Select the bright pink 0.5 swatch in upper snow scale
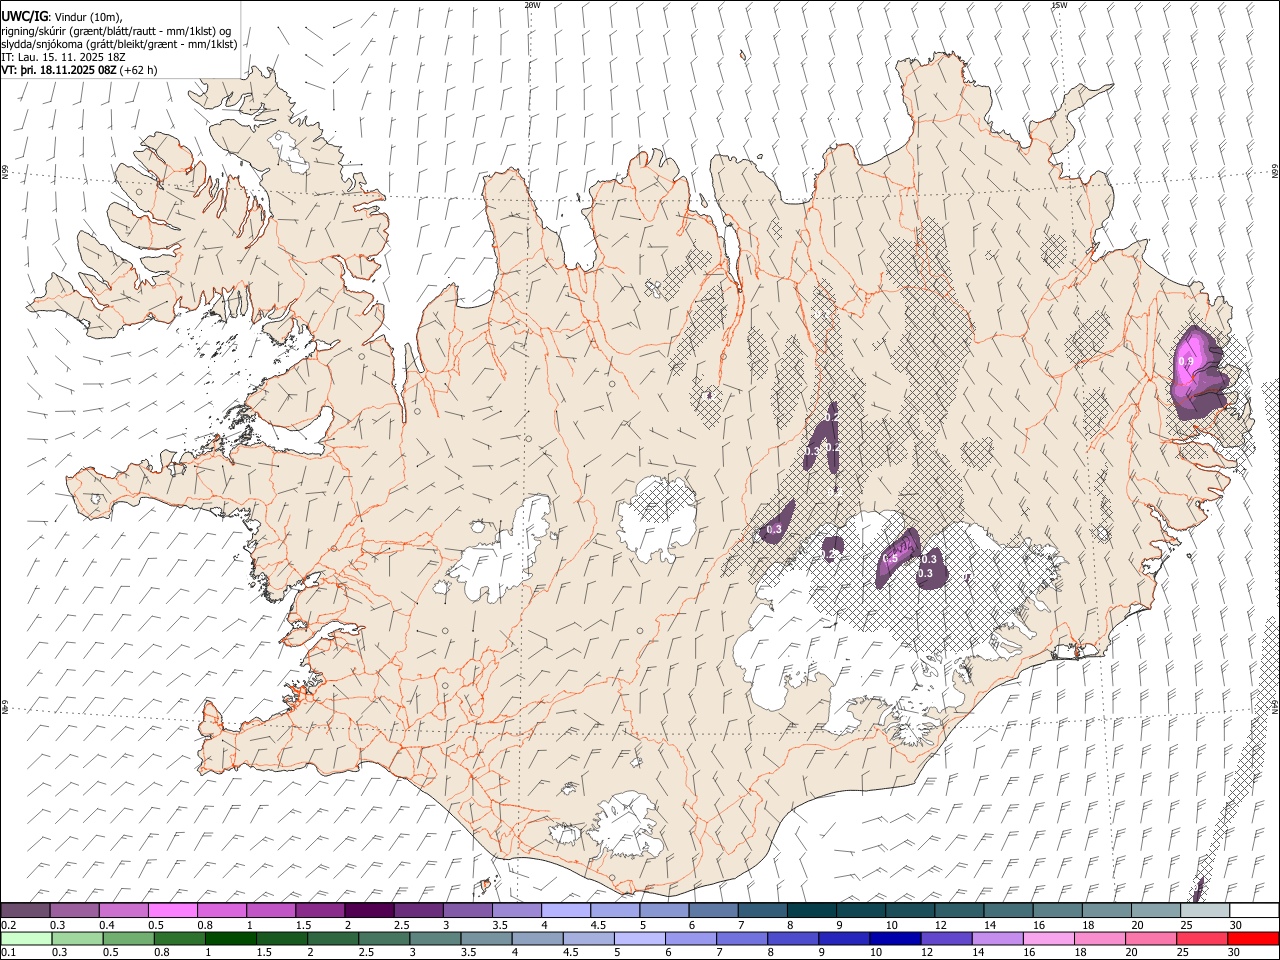Image resolution: width=1280 pixels, height=960 pixels. 172,910
